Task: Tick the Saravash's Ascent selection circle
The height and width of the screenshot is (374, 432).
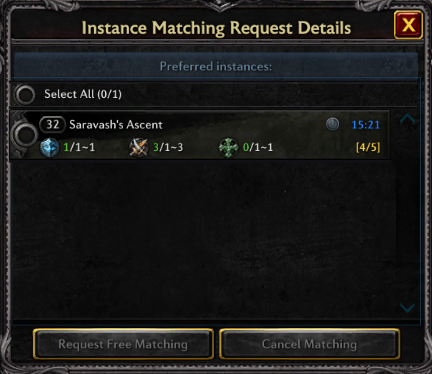Action: [25, 134]
